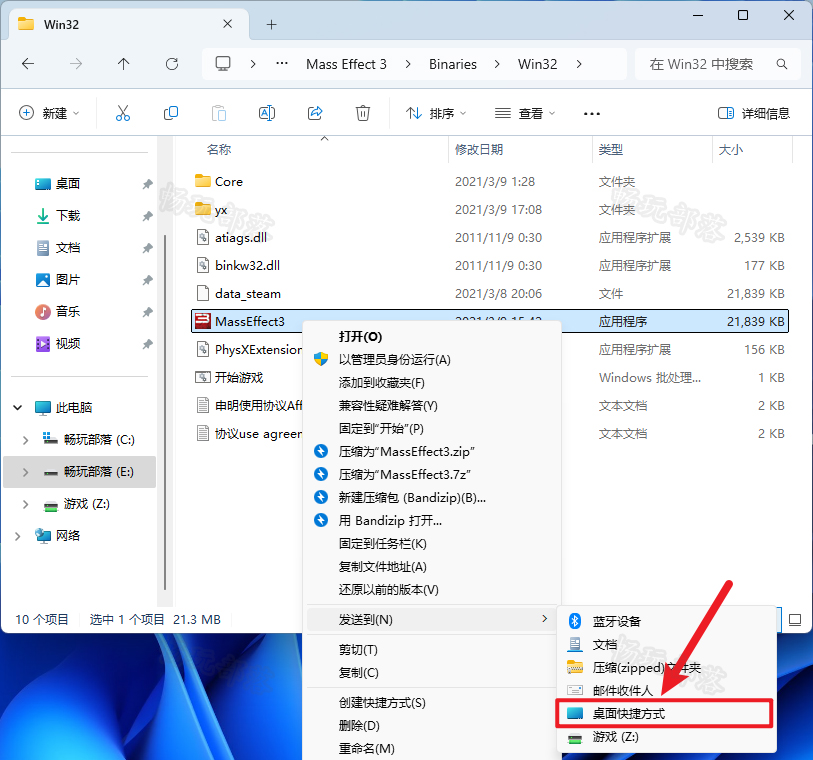Click the Share icon in toolbar
Screen dimensions: 813x760
[x=315, y=113]
